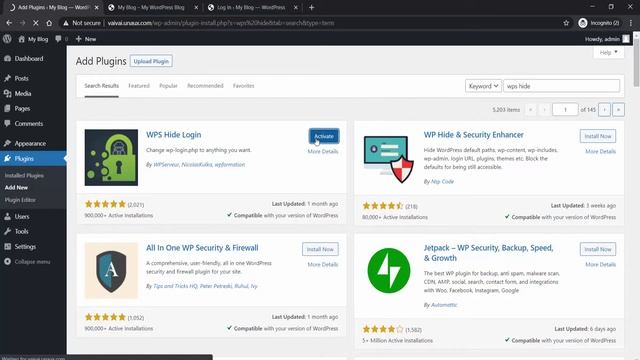The image size is (640, 360).
Task: Switch to Log In browser tab
Action: (x=251, y=7)
